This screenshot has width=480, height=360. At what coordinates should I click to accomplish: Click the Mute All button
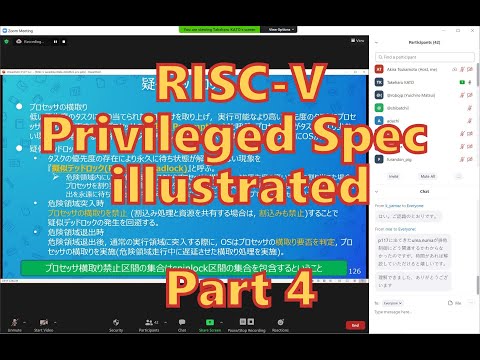pyautogui.click(x=428, y=176)
